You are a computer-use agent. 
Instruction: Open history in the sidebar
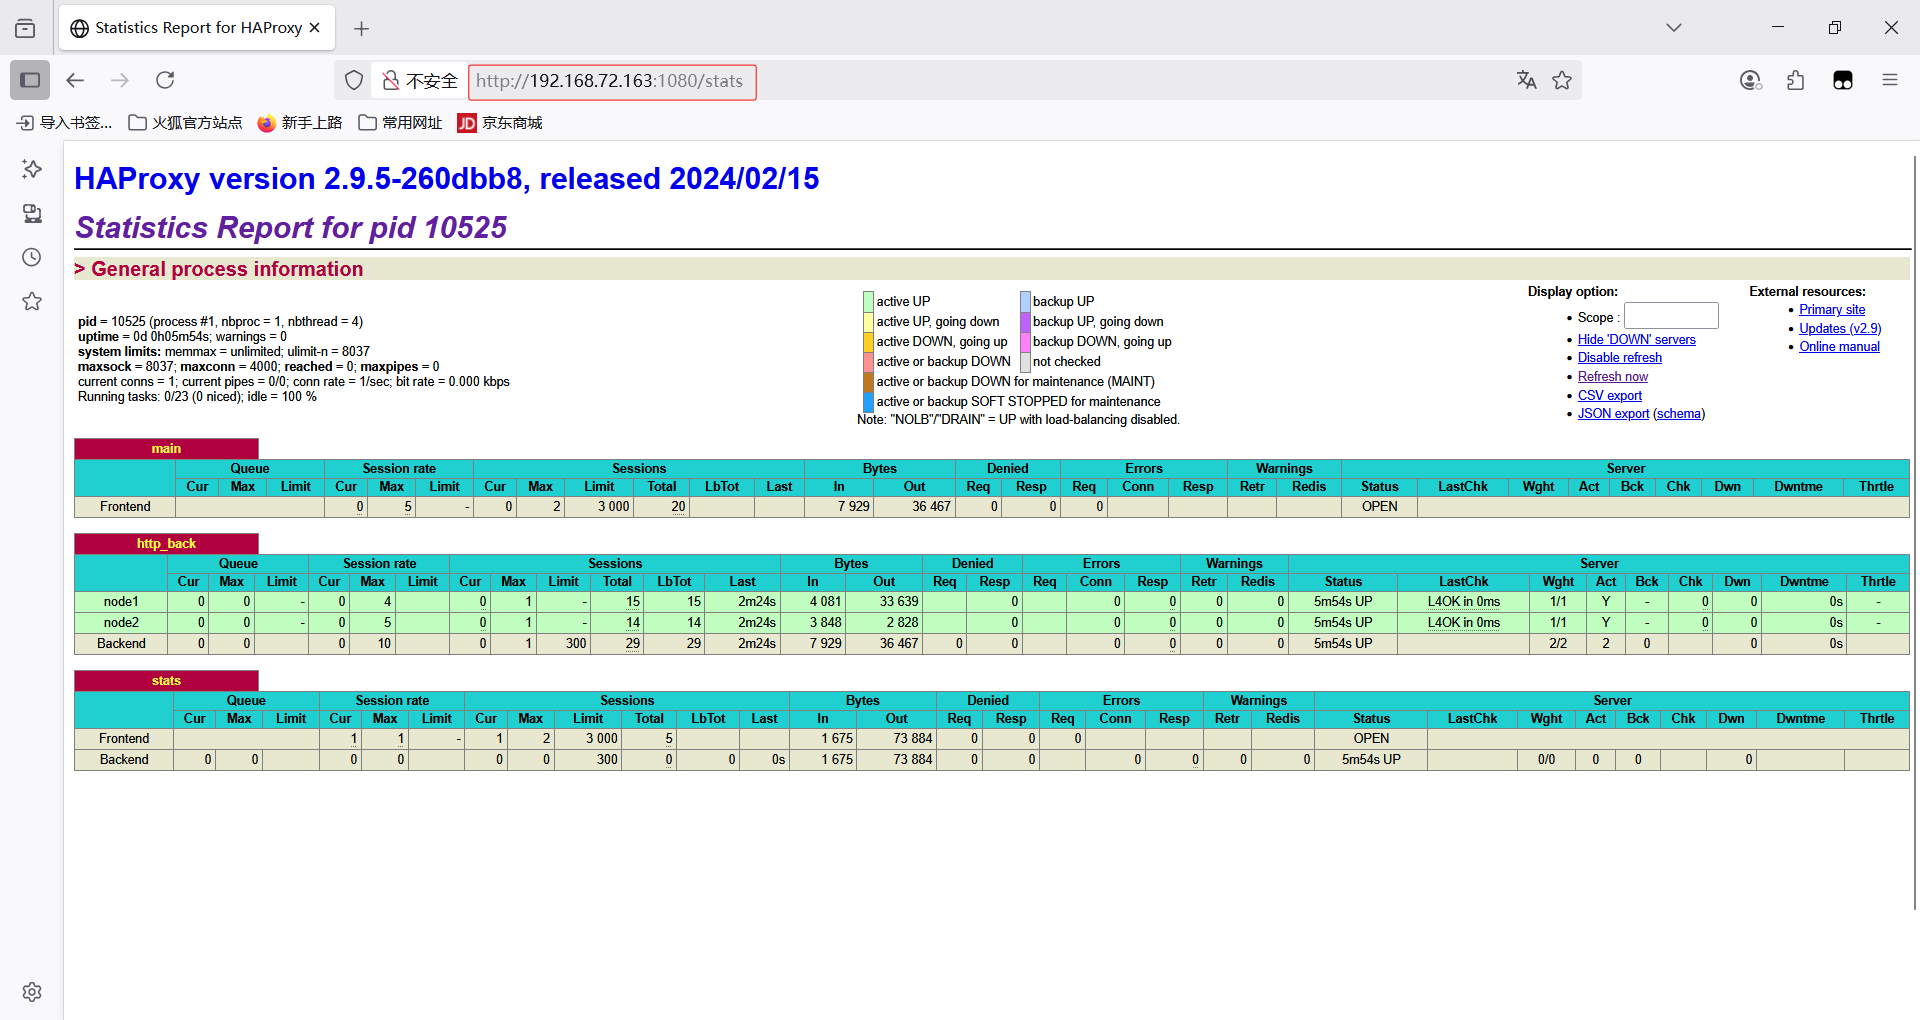click(32, 257)
